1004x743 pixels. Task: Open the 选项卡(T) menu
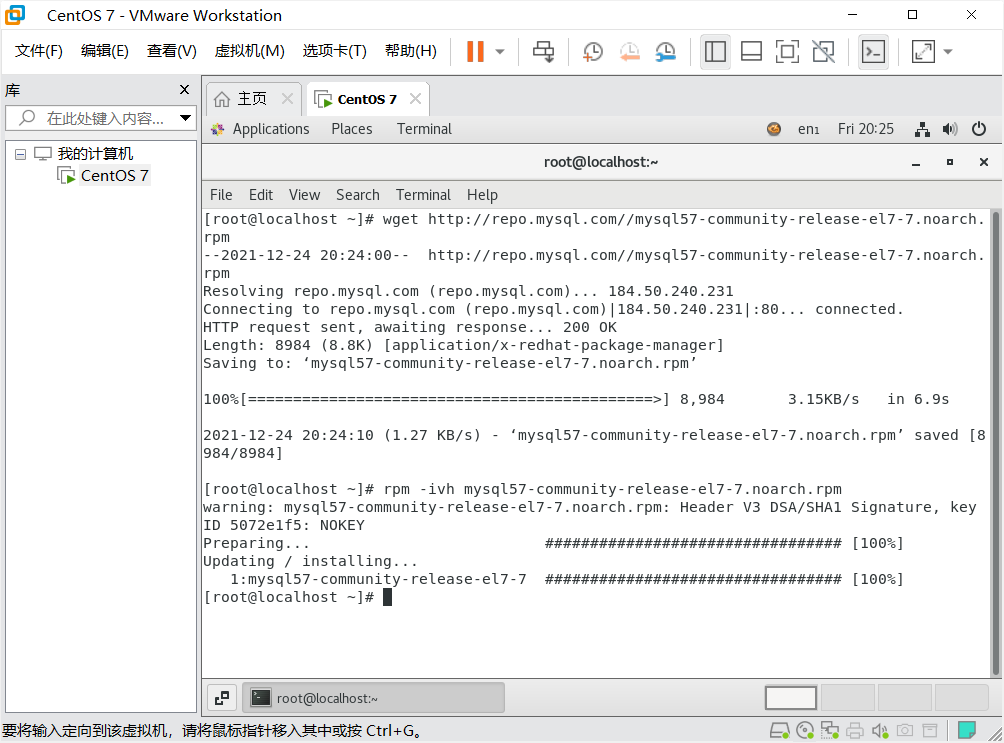point(334,51)
